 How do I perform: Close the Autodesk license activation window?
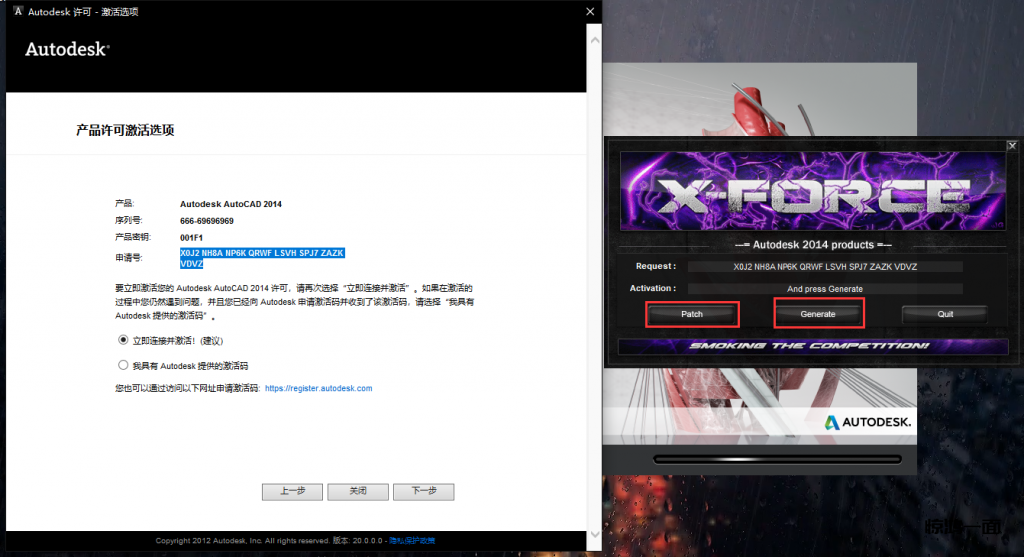pyautogui.click(x=588, y=12)
